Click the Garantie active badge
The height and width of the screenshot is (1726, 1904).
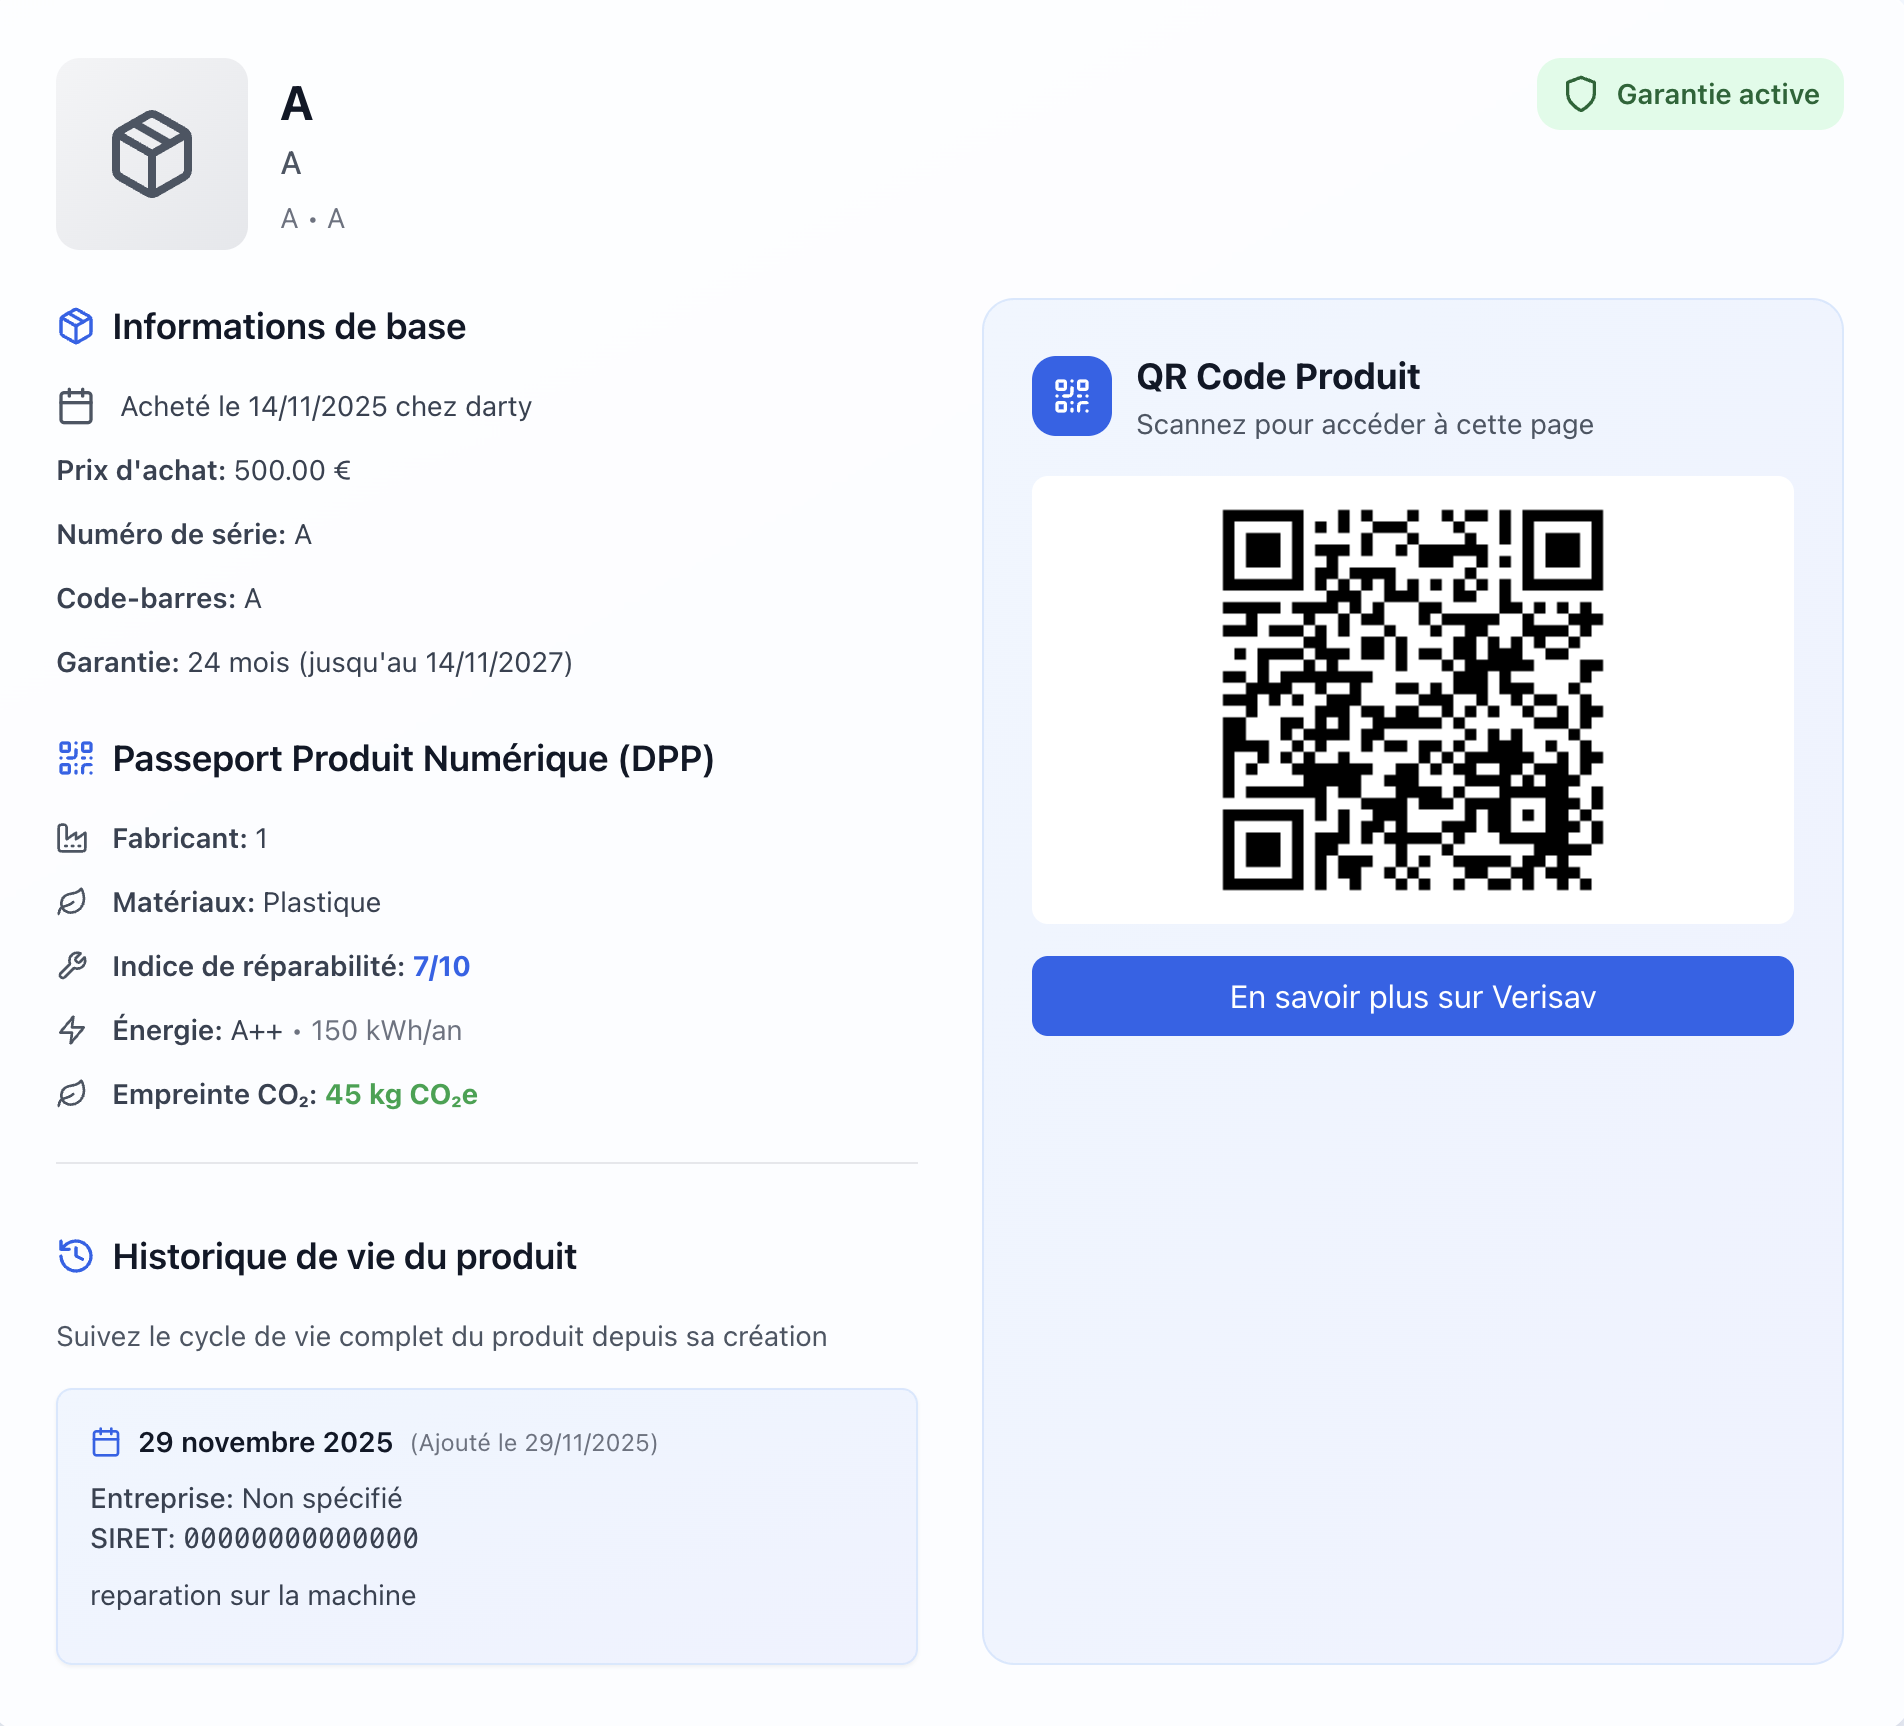tap(1689, 94)
